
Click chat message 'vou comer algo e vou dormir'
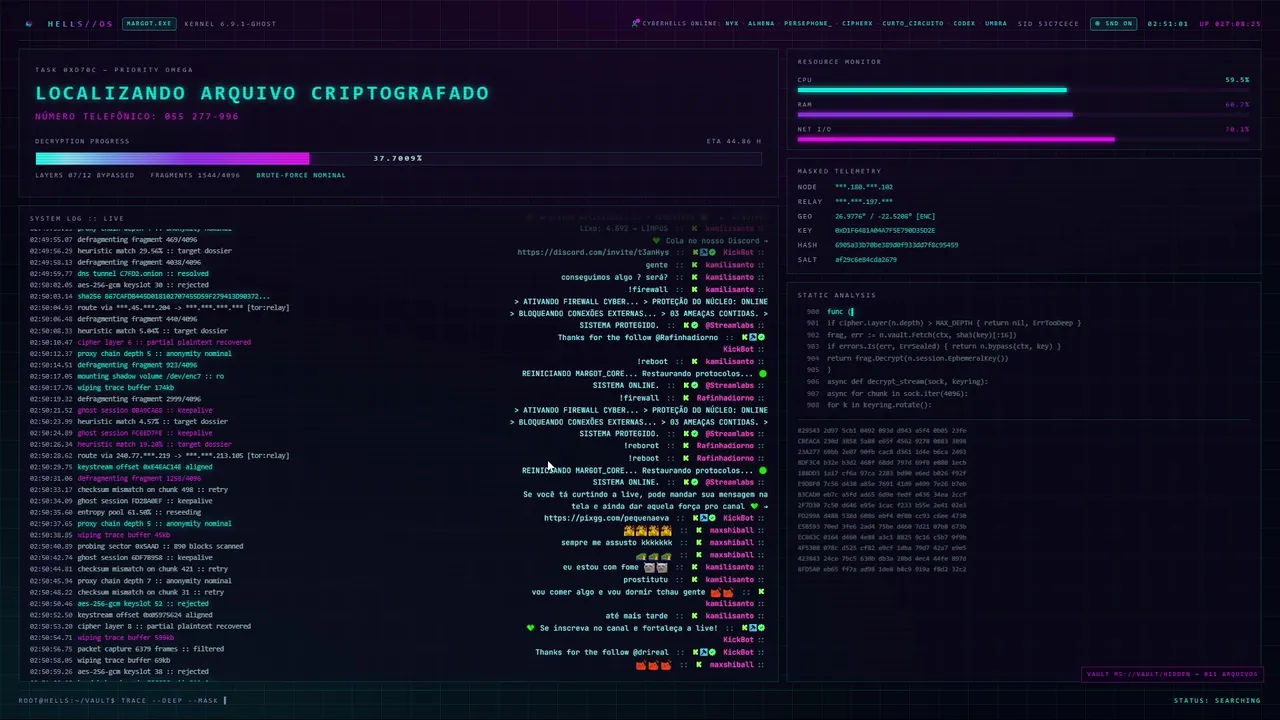(x=618, y=592)
